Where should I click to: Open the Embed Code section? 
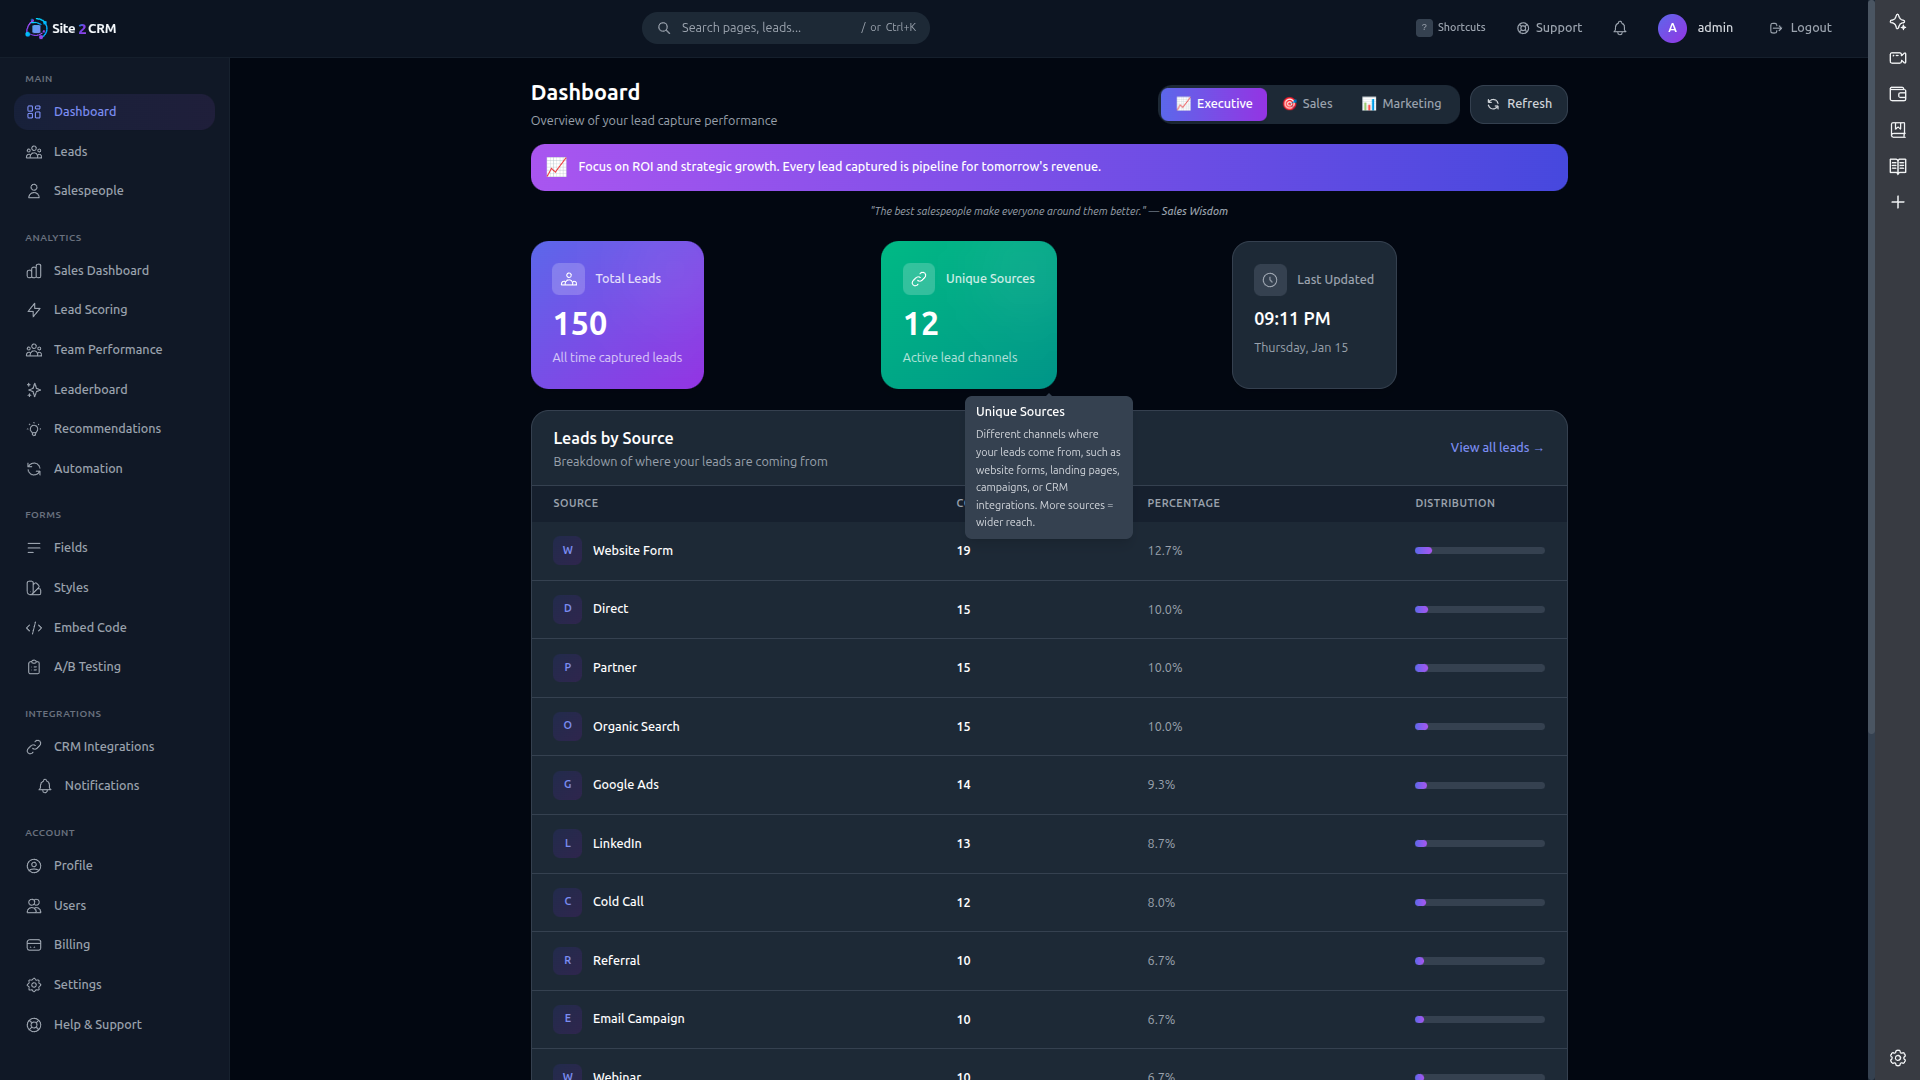point(88,627)
